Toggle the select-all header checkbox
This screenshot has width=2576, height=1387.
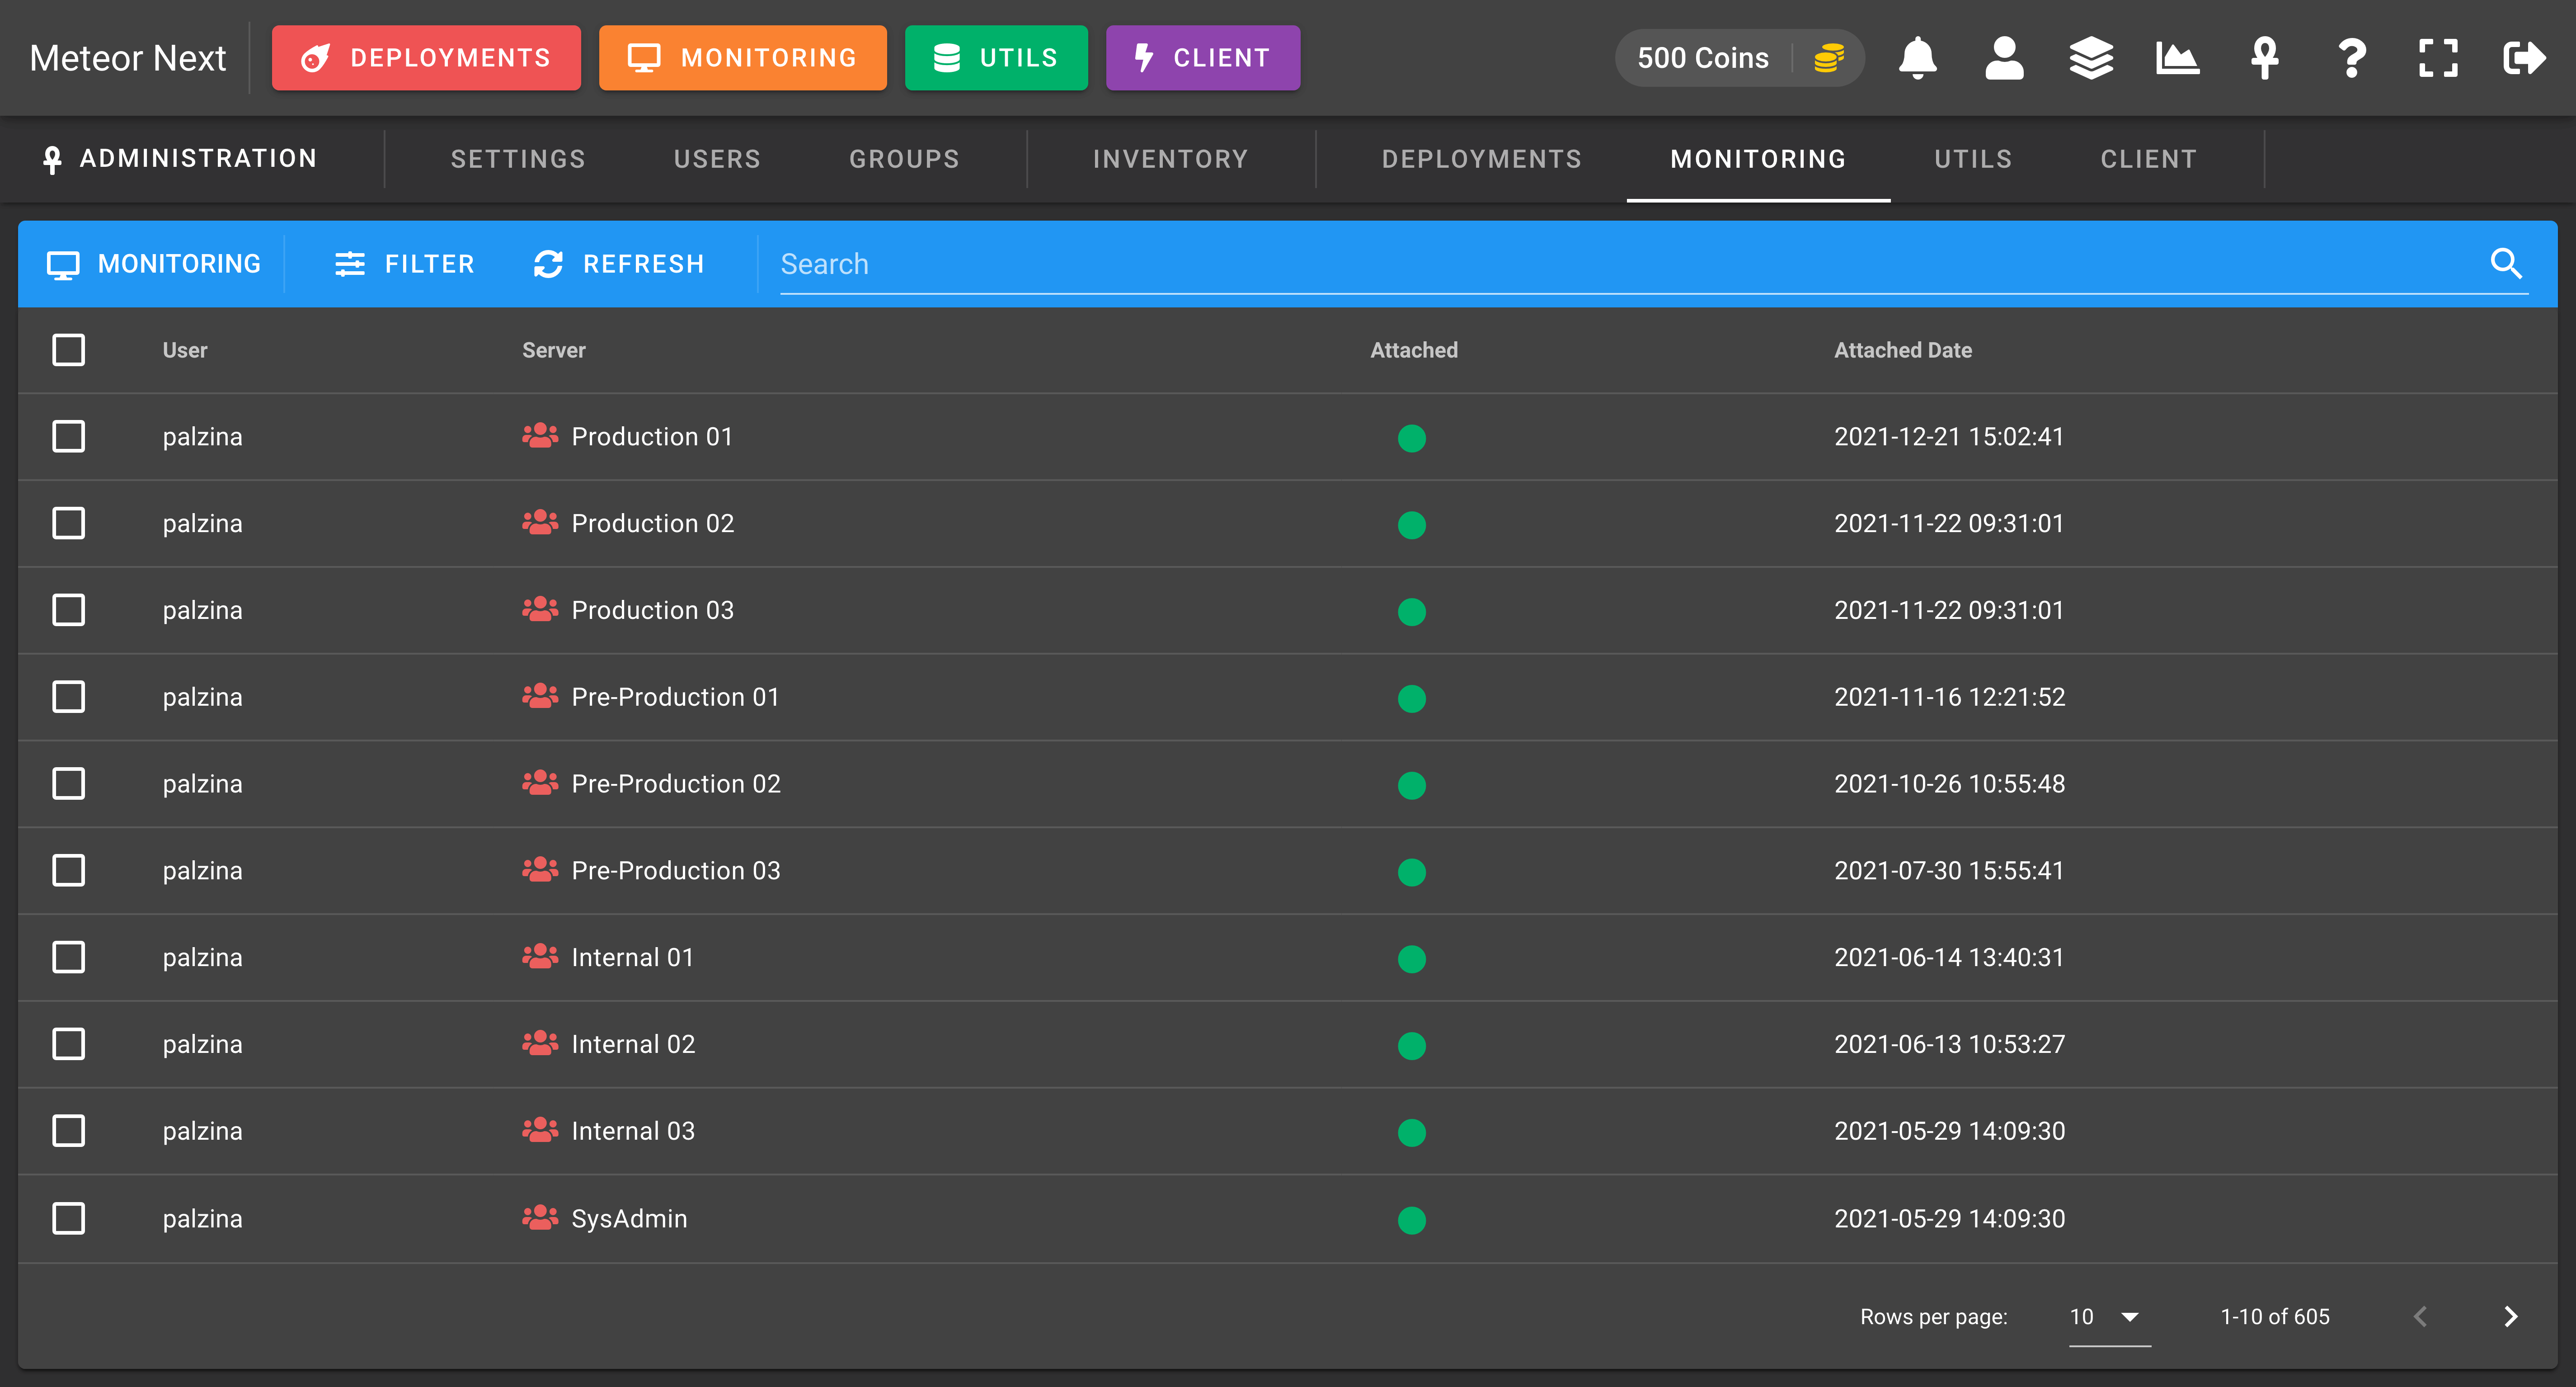click(x=68, y=350)
